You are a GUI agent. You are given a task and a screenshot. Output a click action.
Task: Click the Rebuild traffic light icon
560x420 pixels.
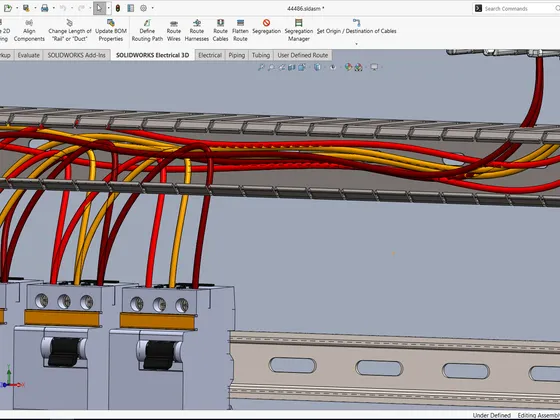tap(118, 8)
